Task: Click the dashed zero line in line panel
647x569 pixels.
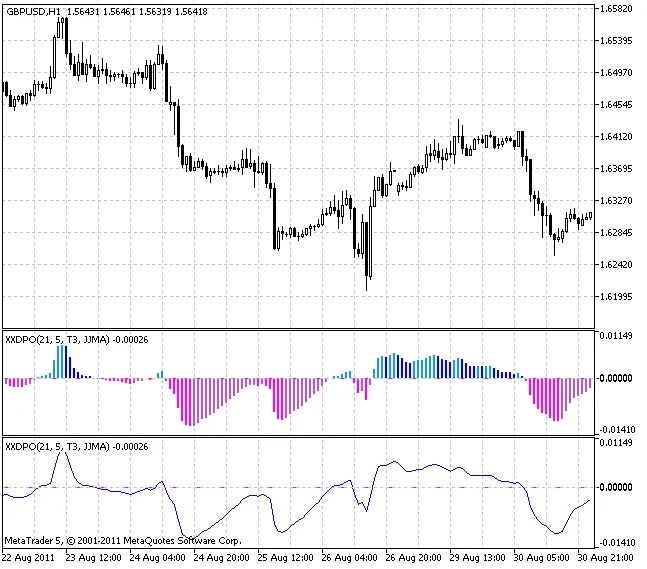Action: point(300,487)
